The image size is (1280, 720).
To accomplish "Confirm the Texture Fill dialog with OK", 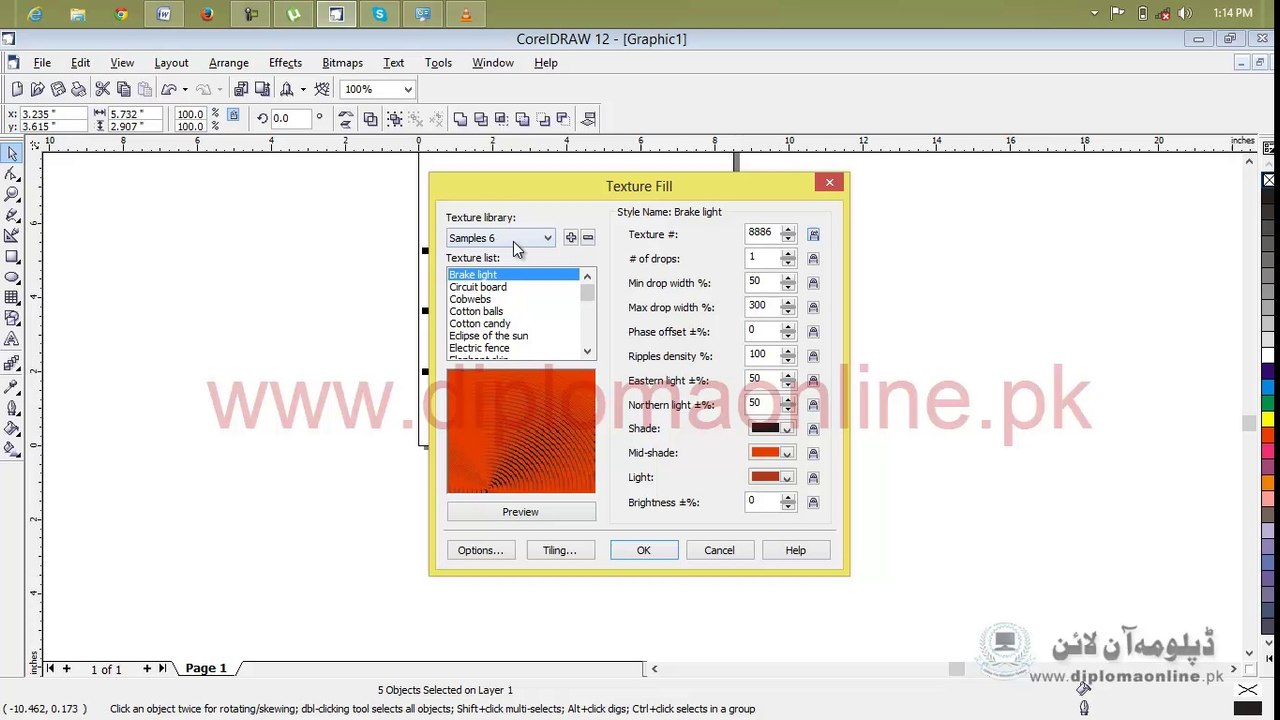I will 644,550.
